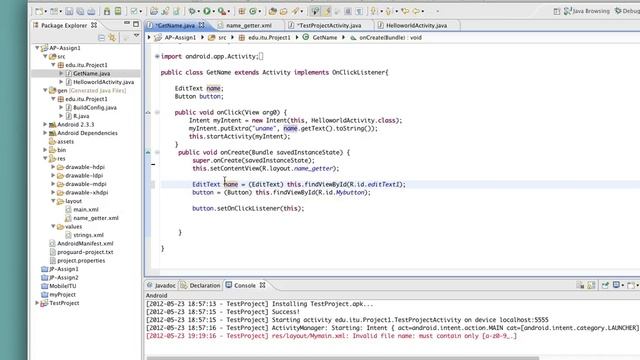Select HelloworldActivity.java in Package Explorer
The height and width of the screenshot is (360, 640).
pyautogui.click(x=103, y=82)
